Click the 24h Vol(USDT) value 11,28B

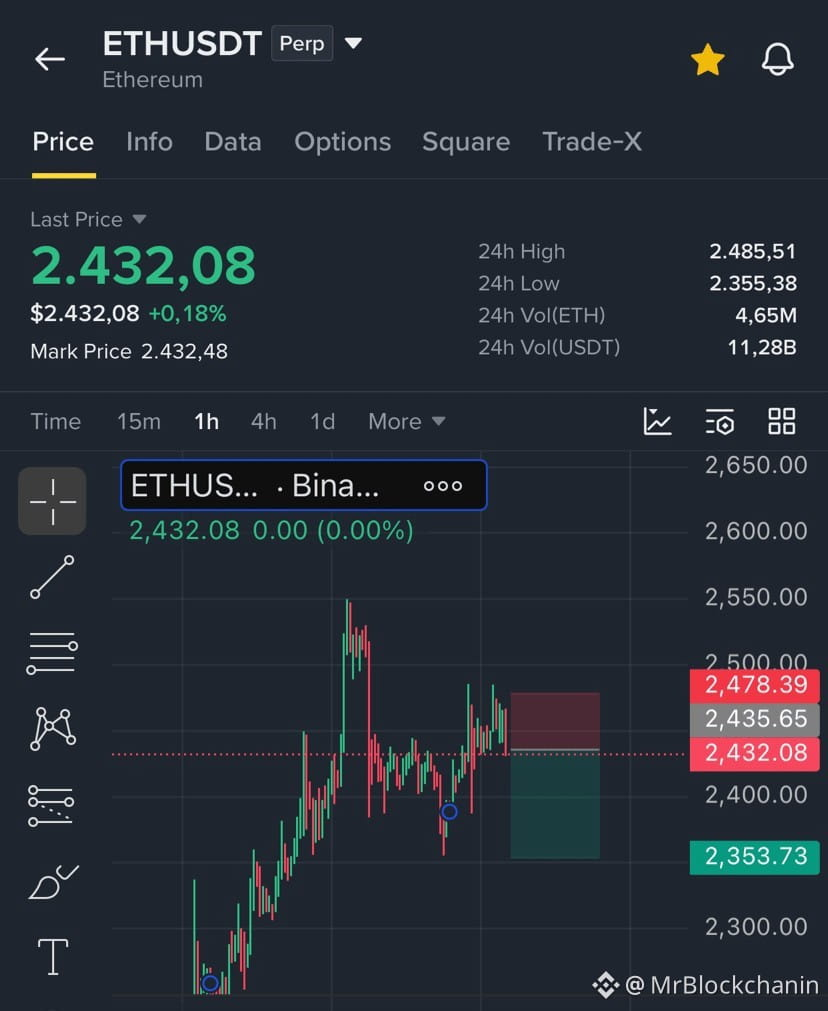tap(762, 348)
